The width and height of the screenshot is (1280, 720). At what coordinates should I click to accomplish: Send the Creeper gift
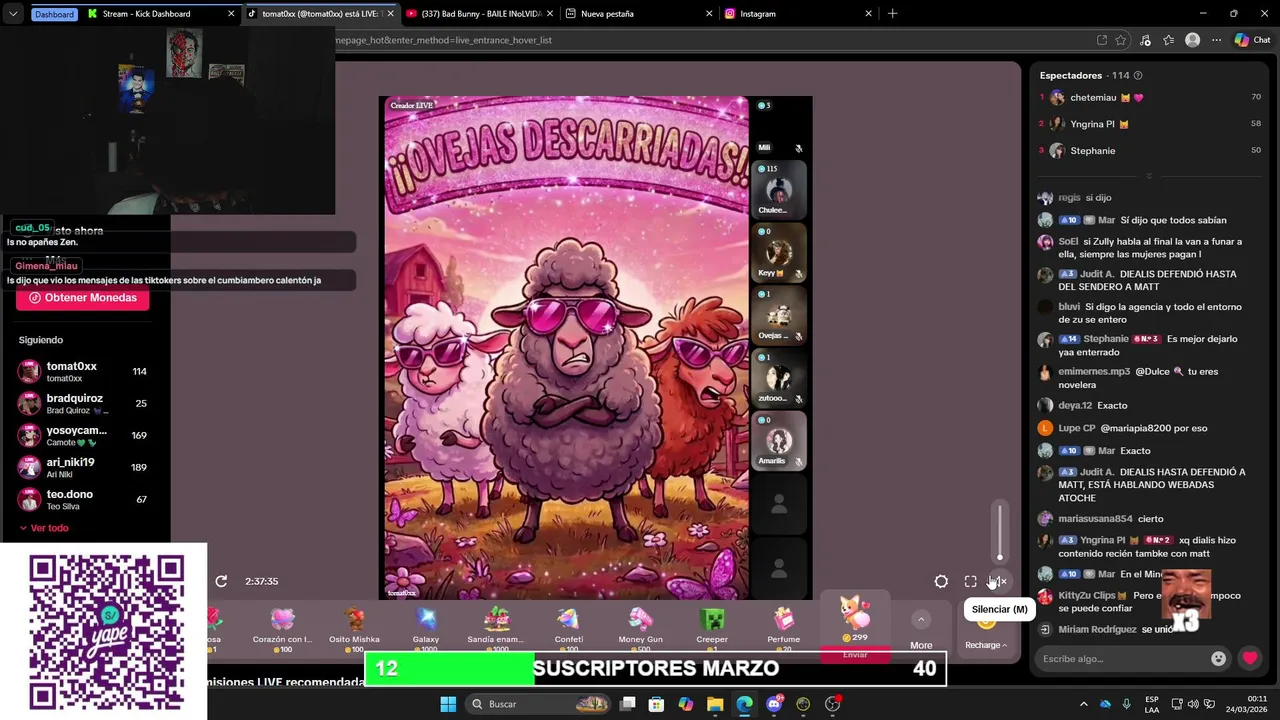click(x=712, y=626)
